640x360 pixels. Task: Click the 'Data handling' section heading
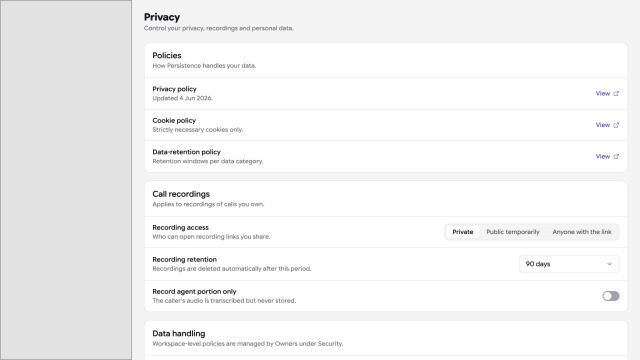pyautogui.click(x=179, y=333)
